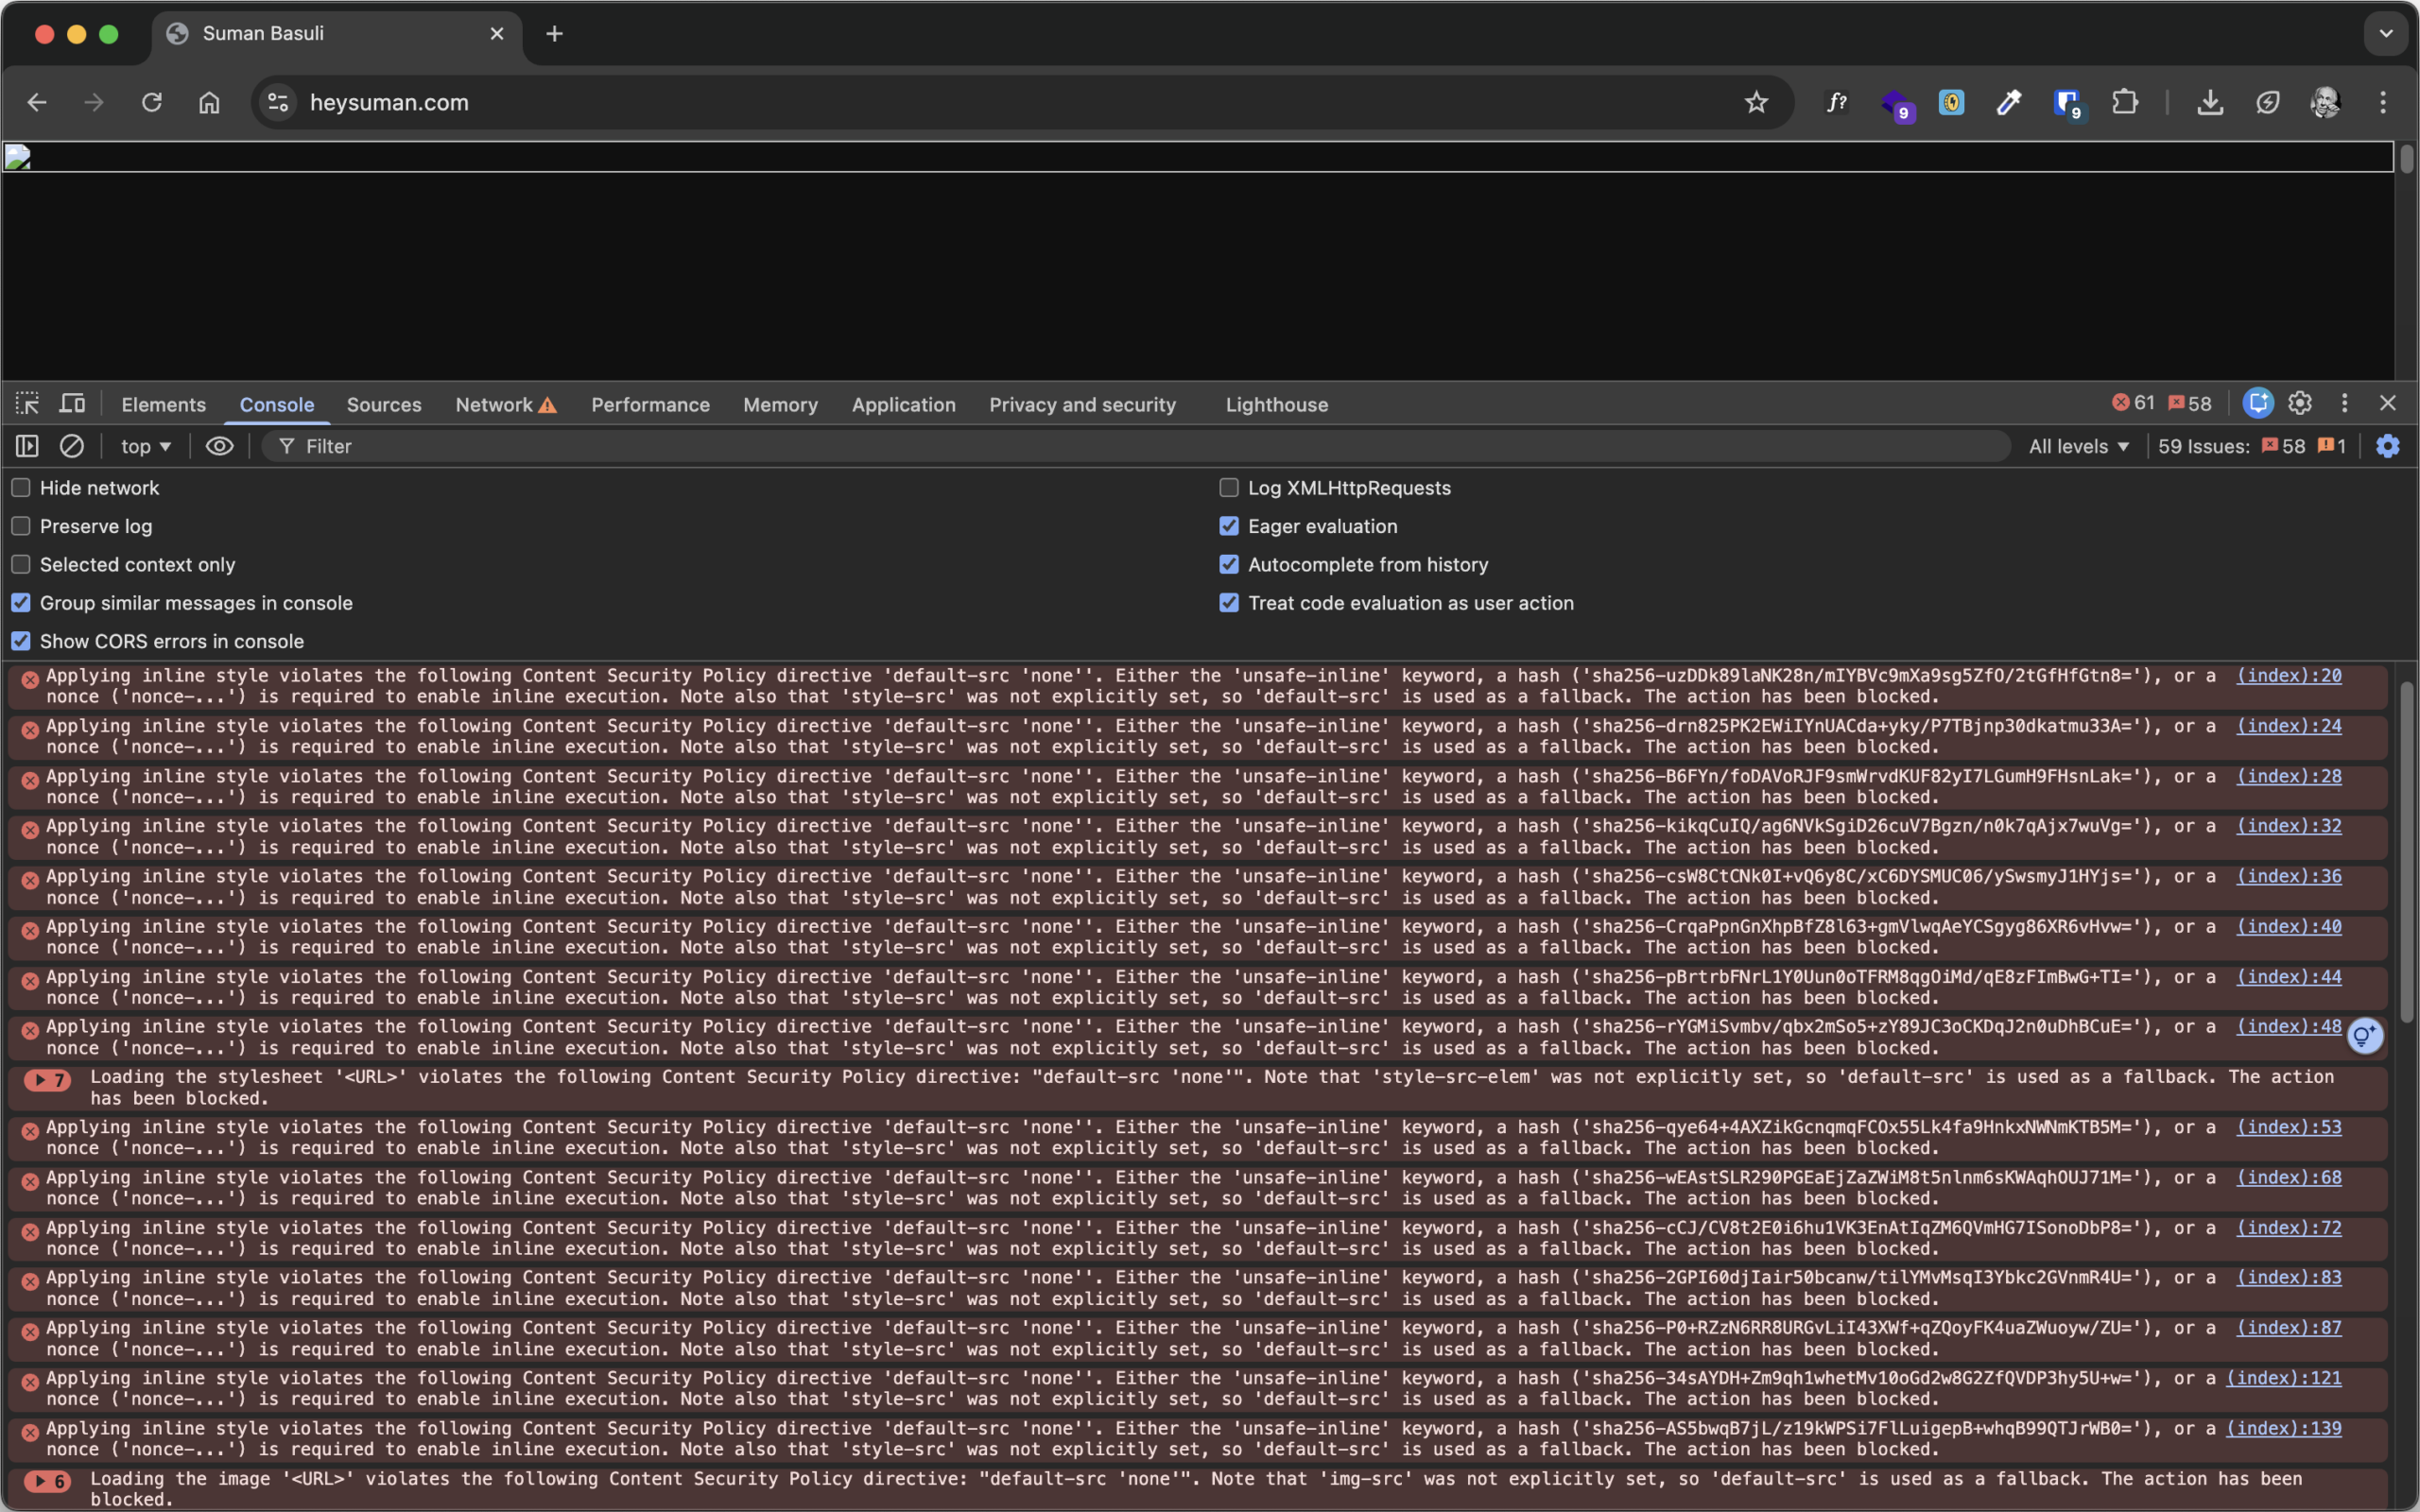Open the tab search chevron dropdown
The height and width of the screenshot is (1512, 2420).
2387,33
